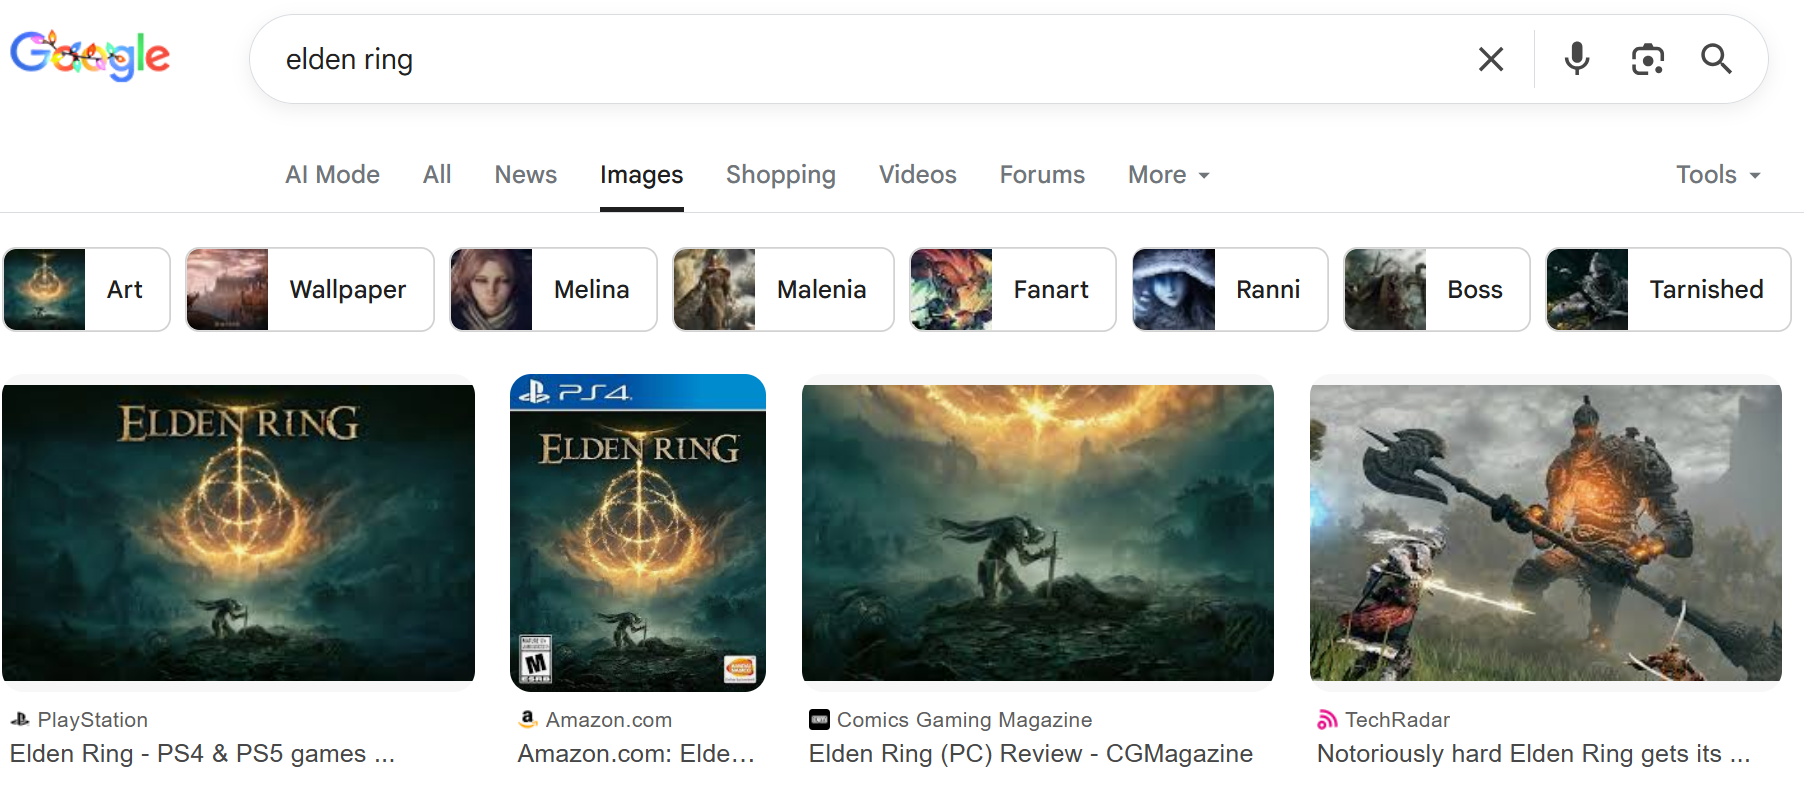This screenshot has width=1804, height=801.
Task: Open the TechRadar boss fight image
Action: pos(1546,533)
